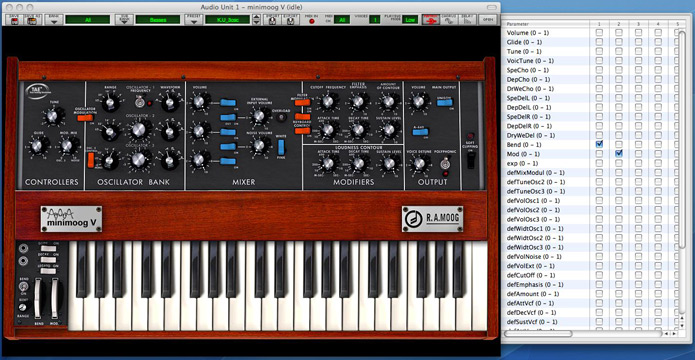Toggle the A-440 blue switch
Image resolution: width=695 pixels, height=360 pixels.
[x=420, y=132]
